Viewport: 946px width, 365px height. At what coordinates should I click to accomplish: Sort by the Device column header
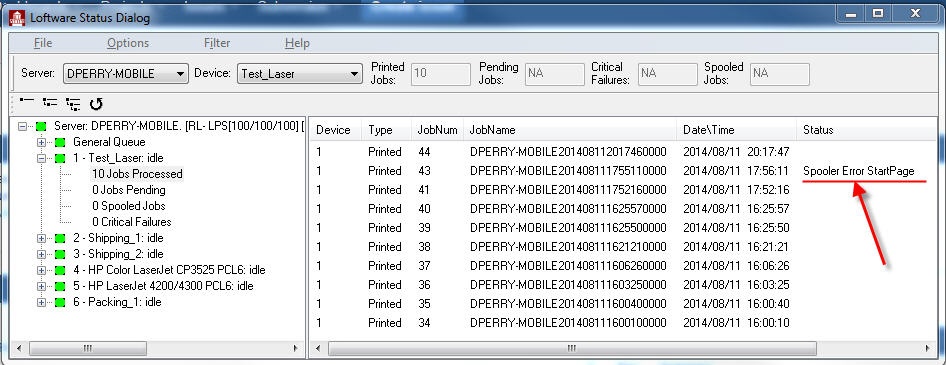(x=336, y=130)
